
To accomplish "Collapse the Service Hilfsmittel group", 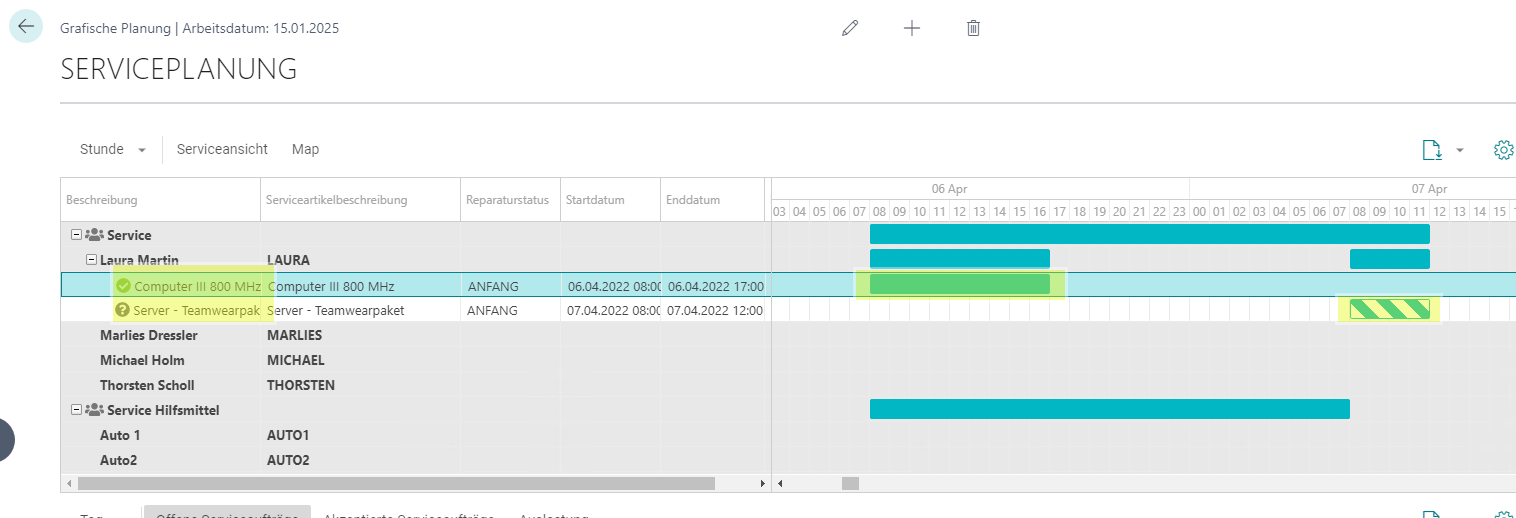I will pyautogui.click(x=76, y=410).
